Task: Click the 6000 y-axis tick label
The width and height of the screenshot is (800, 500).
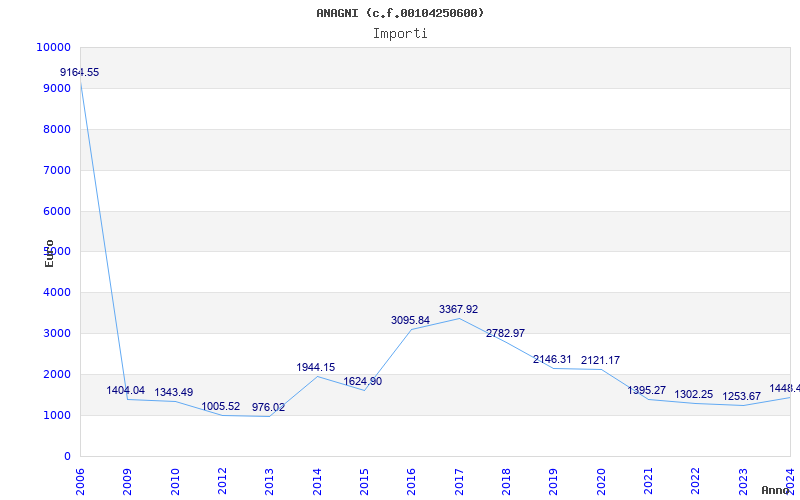Action: pyautogui.click(x=57, y=211)
